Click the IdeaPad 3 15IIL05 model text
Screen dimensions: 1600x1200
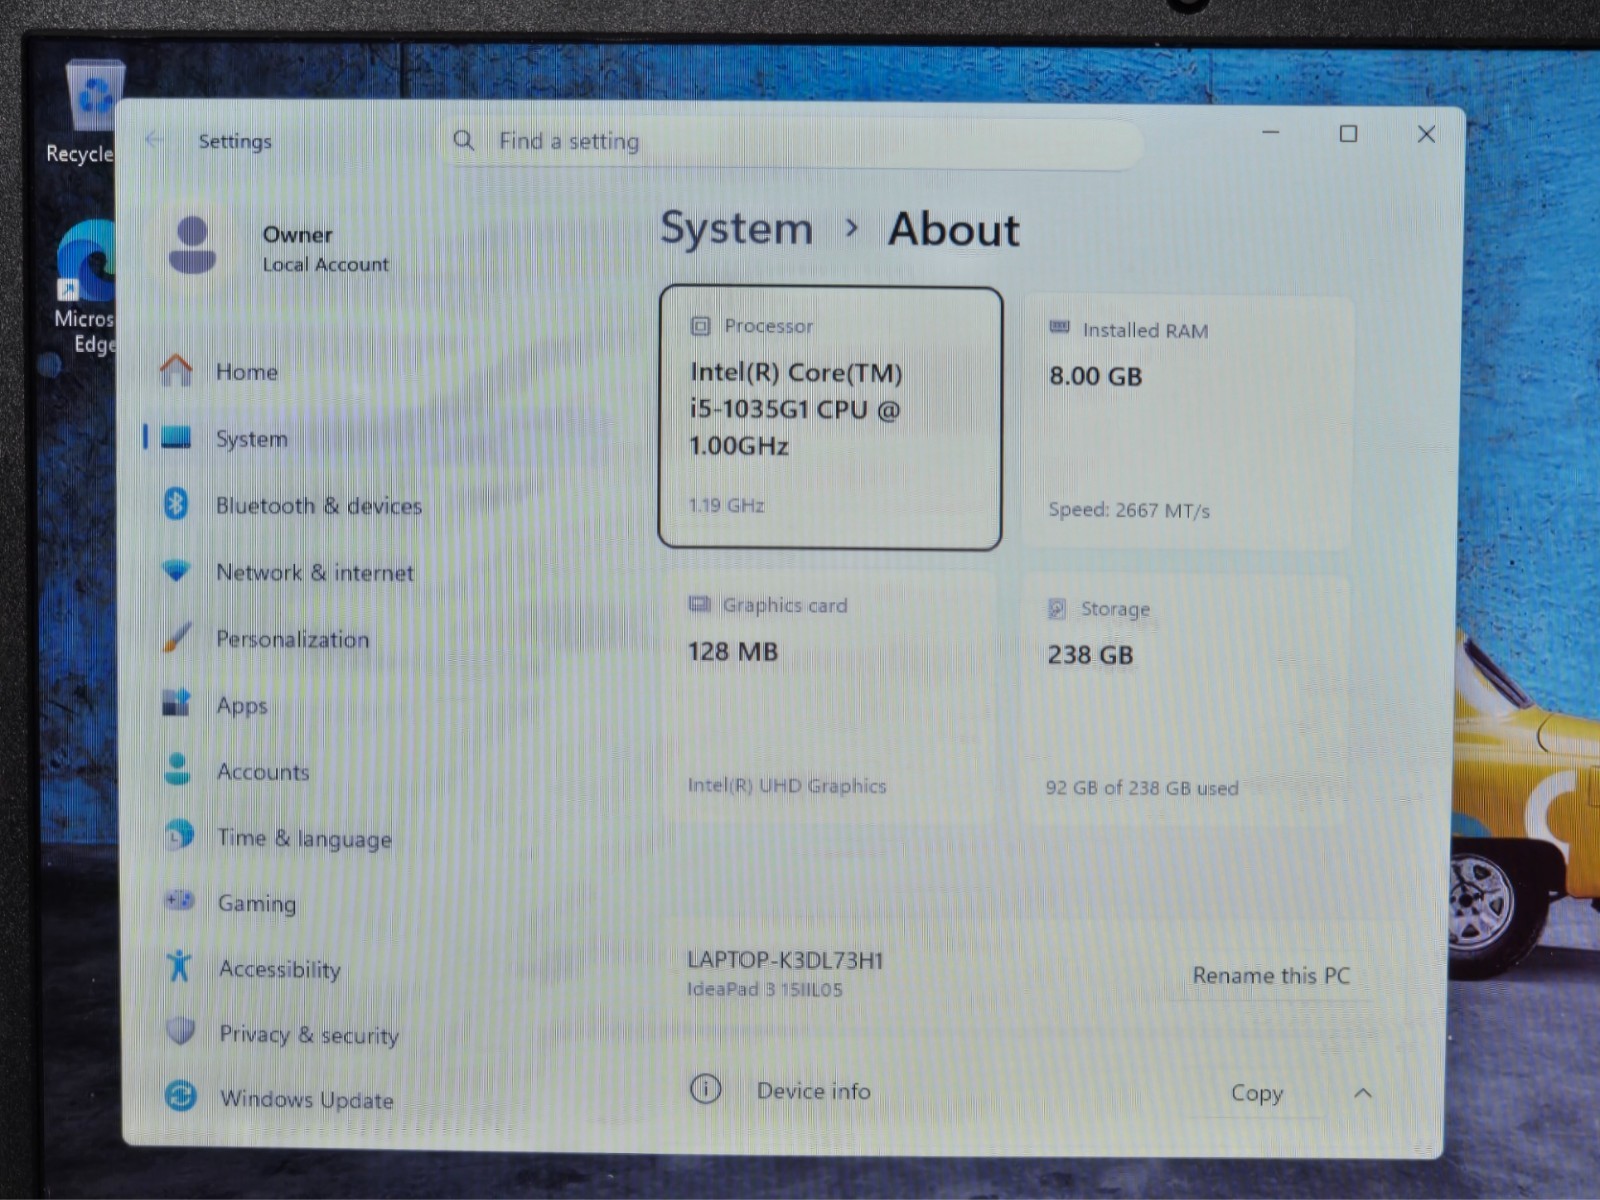(x=764, y=989)
